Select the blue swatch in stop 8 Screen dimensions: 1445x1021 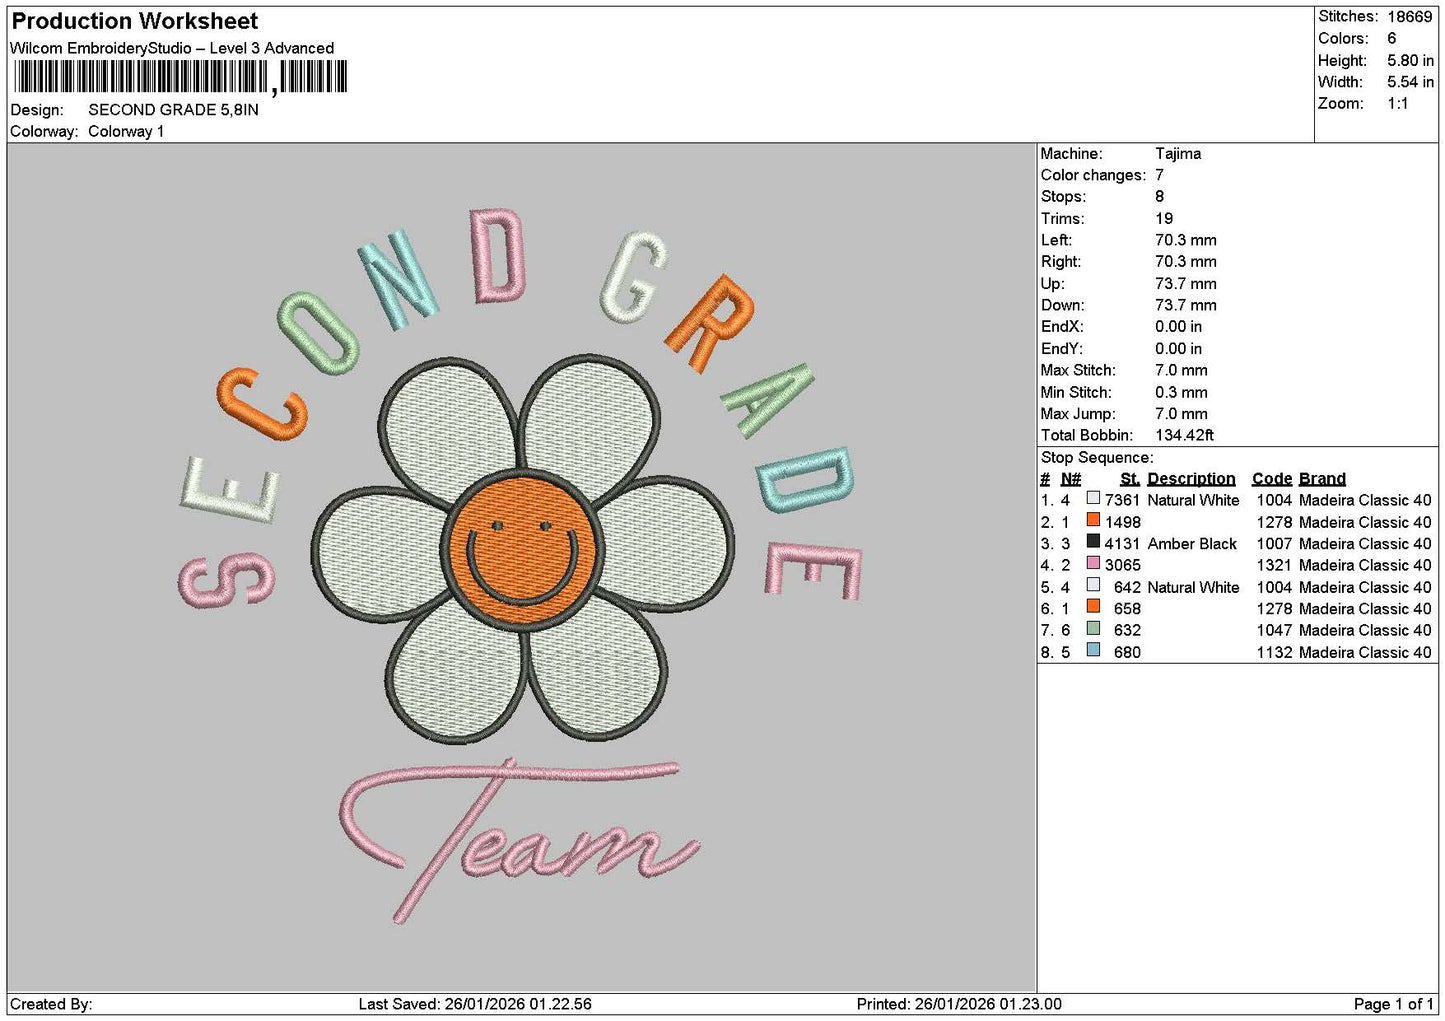(1093, 650)
